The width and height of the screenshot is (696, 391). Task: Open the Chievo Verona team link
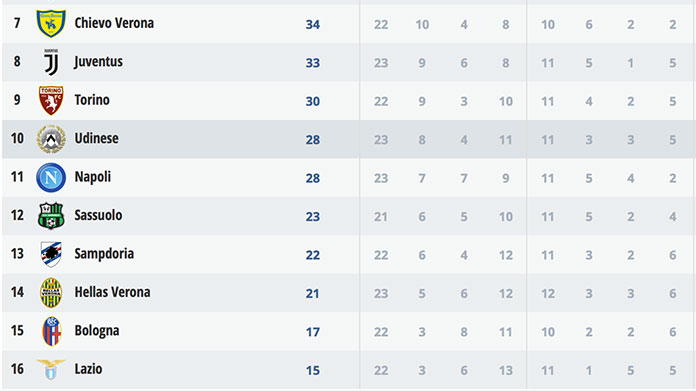click(x=114, y=23)
